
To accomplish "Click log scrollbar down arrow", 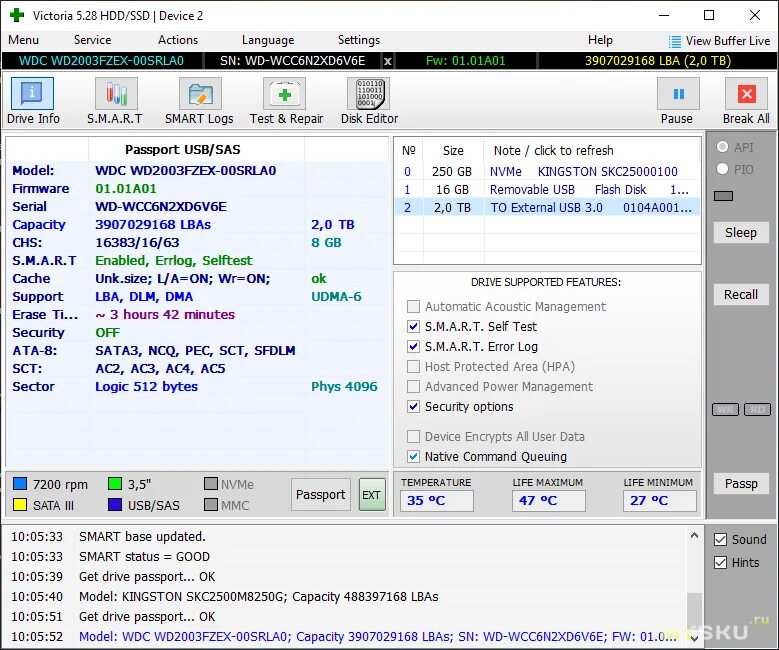I will click(x=694, y=638).
